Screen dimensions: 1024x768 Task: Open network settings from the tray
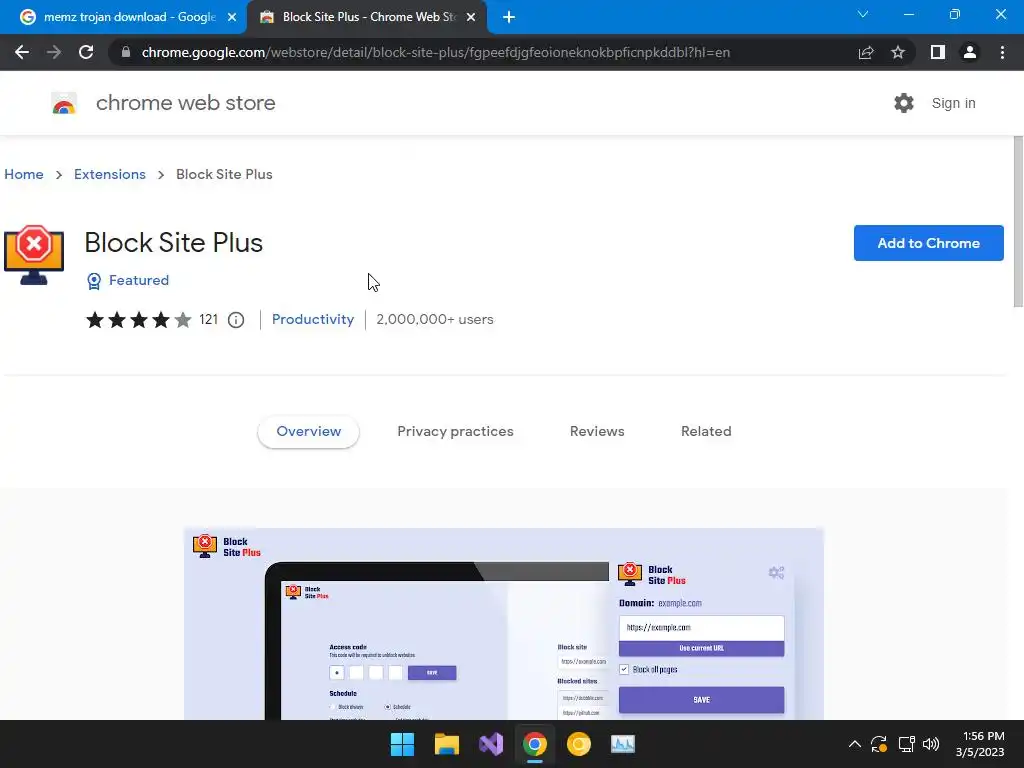pos(906,744)
